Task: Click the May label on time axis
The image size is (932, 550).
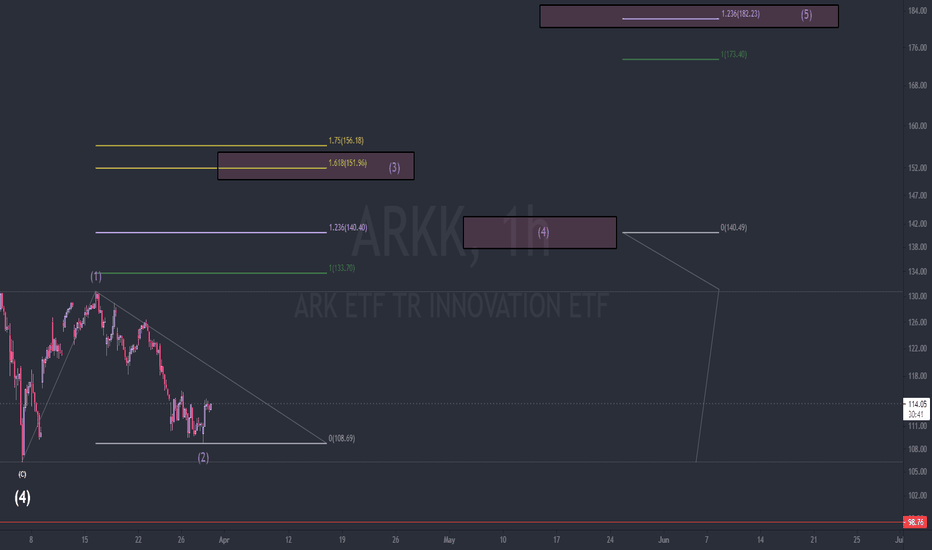Action: click(449, 540)
